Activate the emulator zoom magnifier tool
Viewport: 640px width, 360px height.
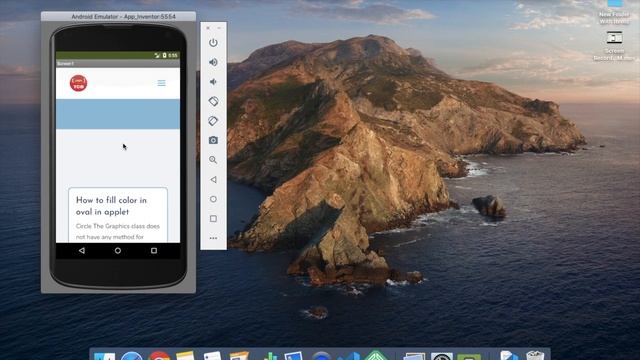pos(213,160)
